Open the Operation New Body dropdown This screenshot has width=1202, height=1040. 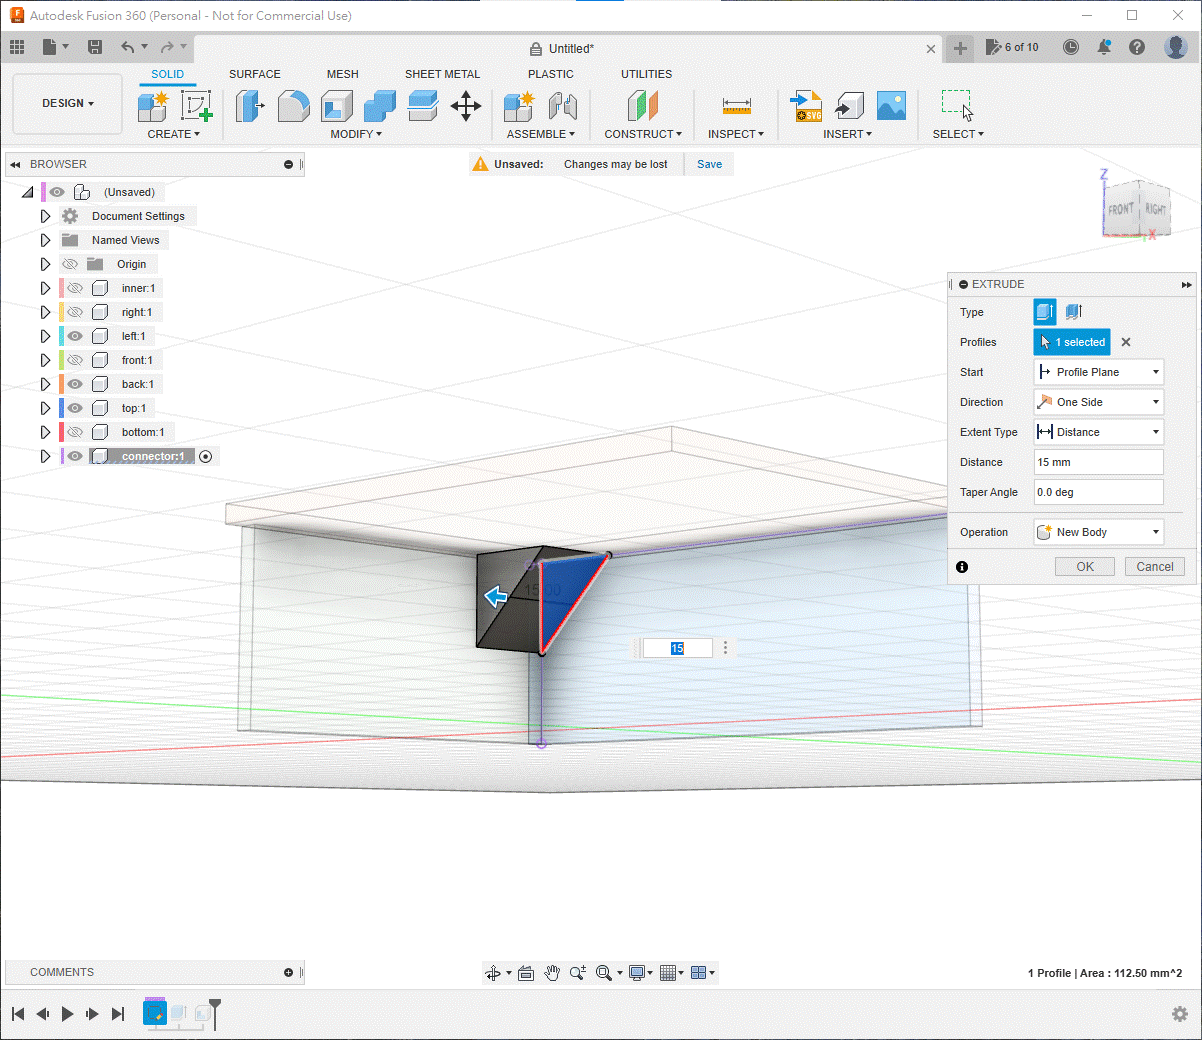pos(1098,532)
